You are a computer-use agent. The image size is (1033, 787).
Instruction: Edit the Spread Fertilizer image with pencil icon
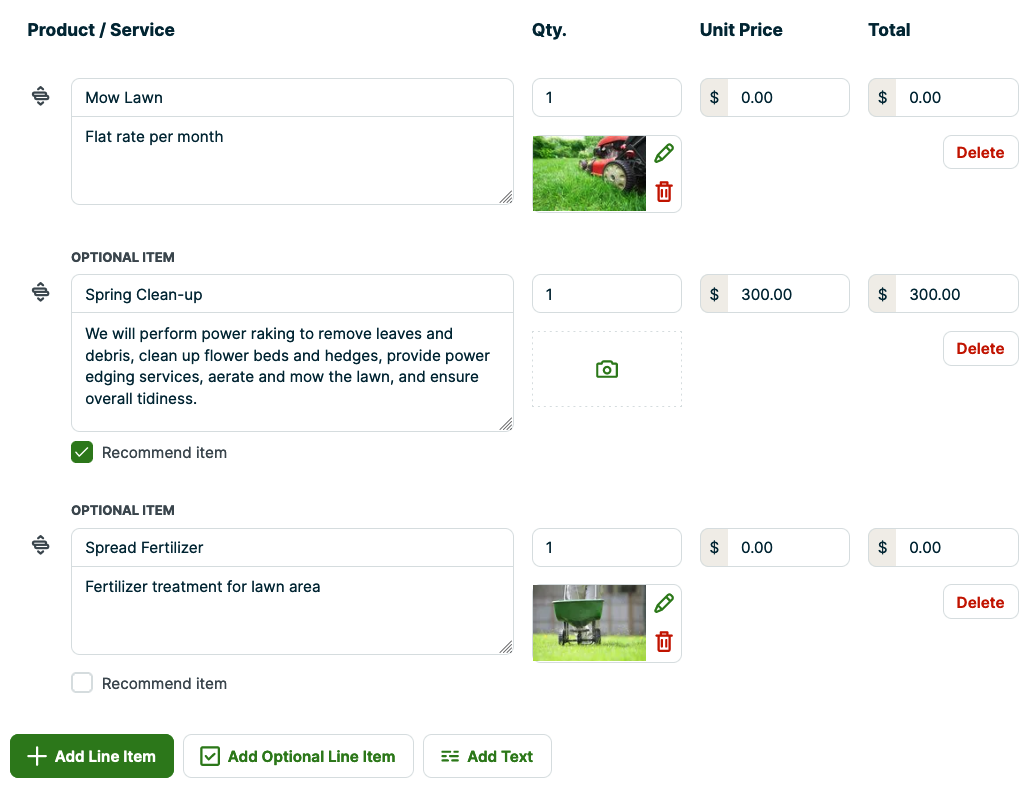point(664,603)
